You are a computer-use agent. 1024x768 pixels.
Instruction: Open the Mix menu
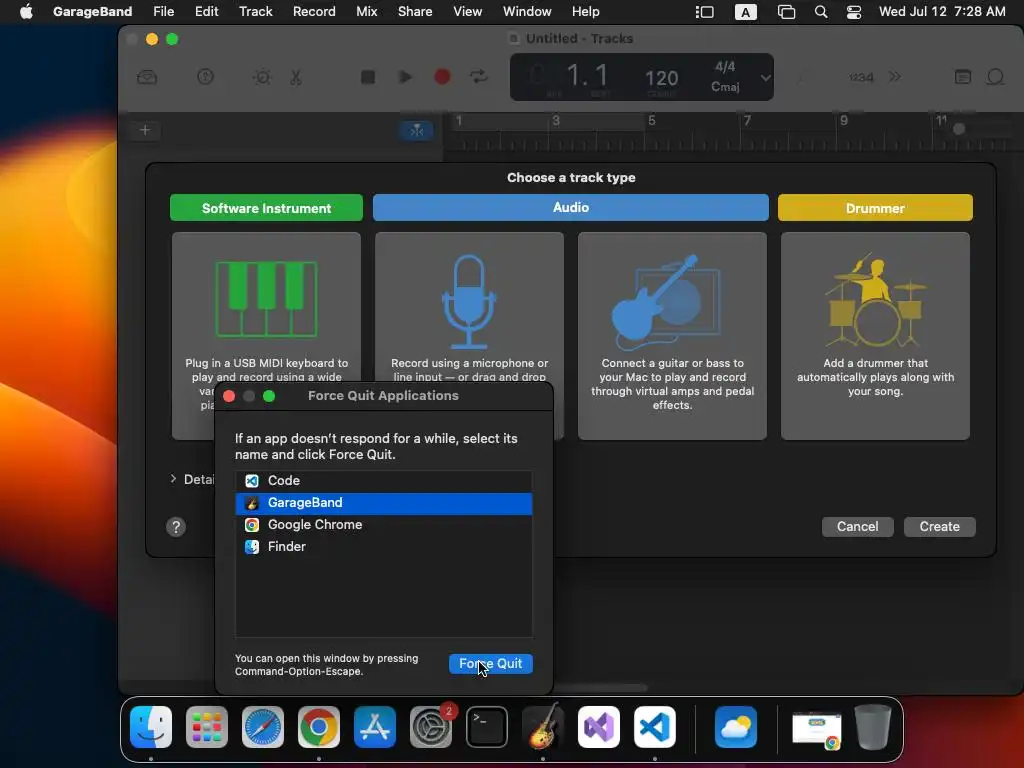[x=366, y=12]
